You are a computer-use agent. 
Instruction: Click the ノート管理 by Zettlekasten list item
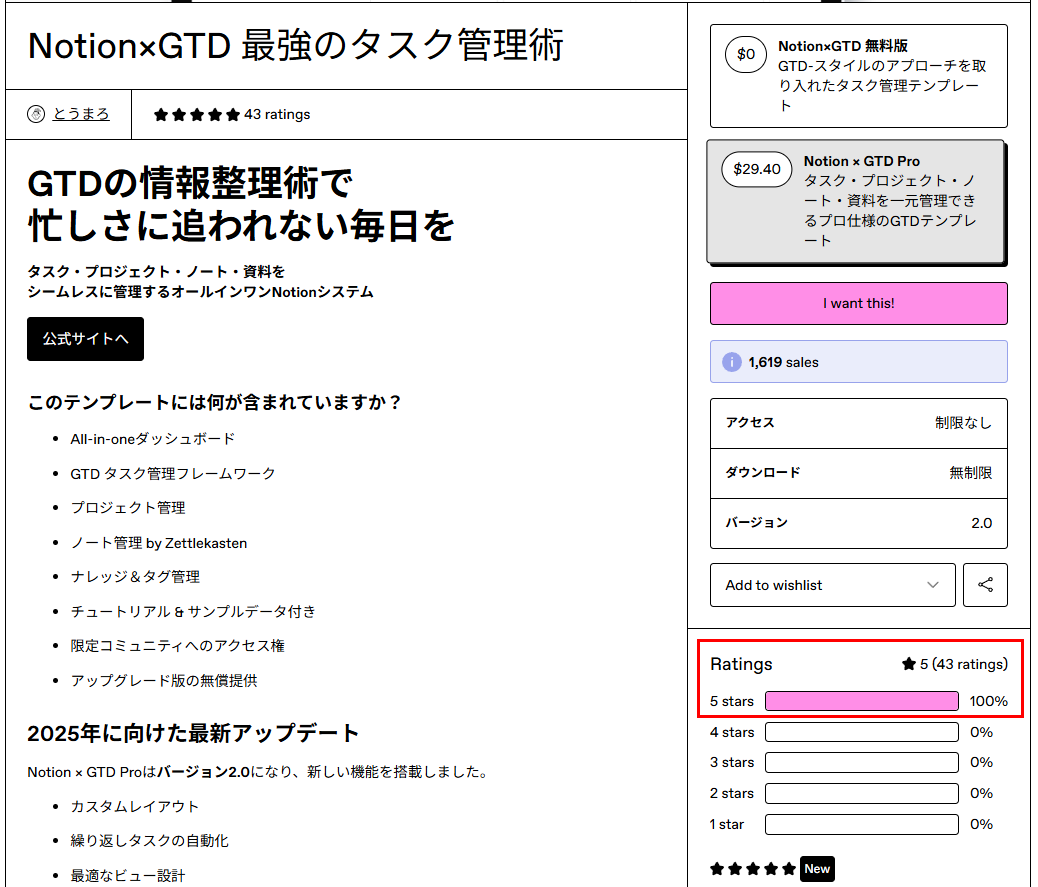[159, 543]
